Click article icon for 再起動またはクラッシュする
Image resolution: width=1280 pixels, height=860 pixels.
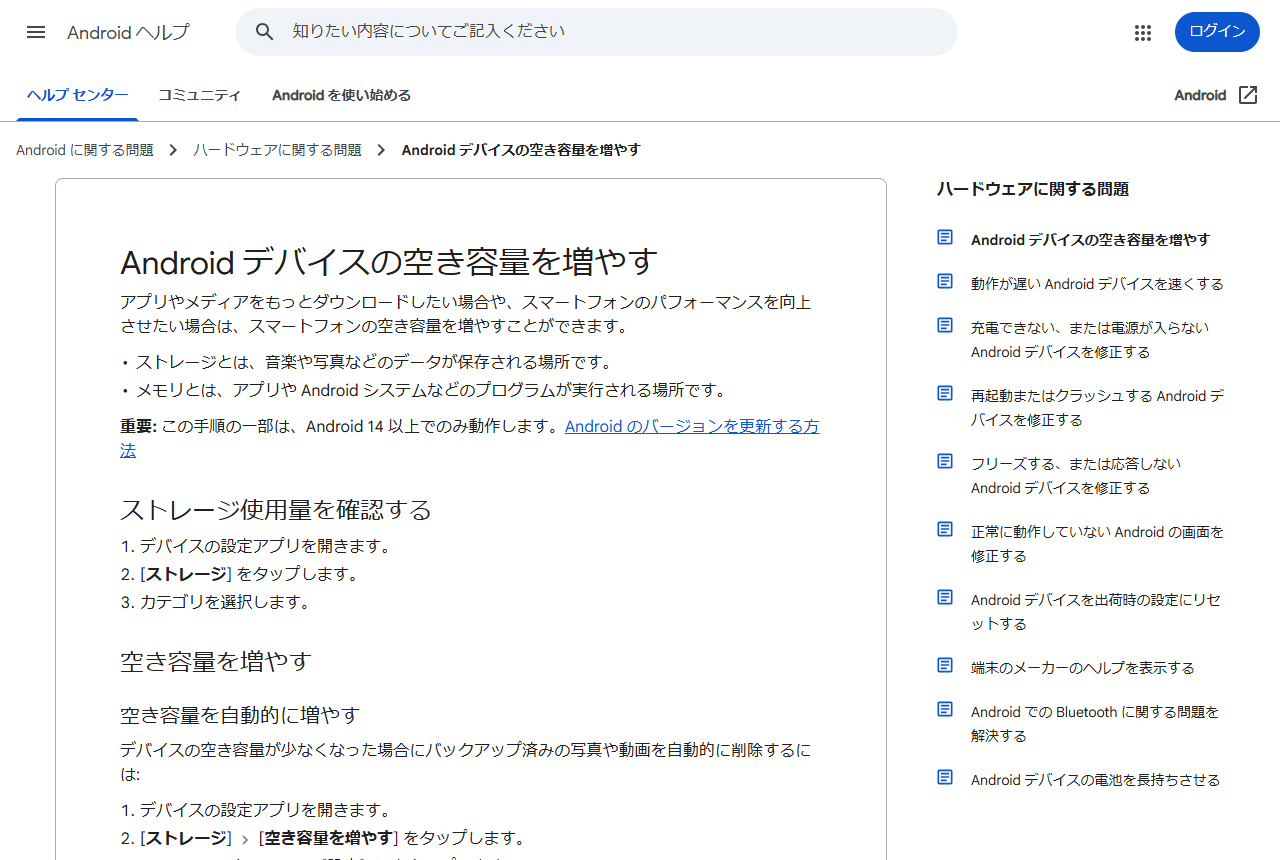(945, 393)
